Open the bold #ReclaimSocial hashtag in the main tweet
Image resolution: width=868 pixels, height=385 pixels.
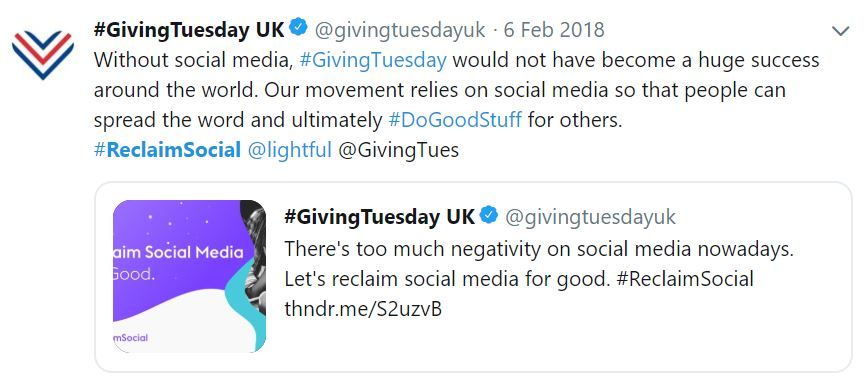(167, 150)
